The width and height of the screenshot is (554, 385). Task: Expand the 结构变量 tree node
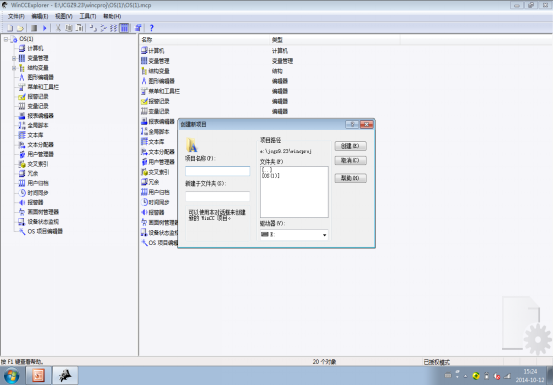[x=14, y=68]
